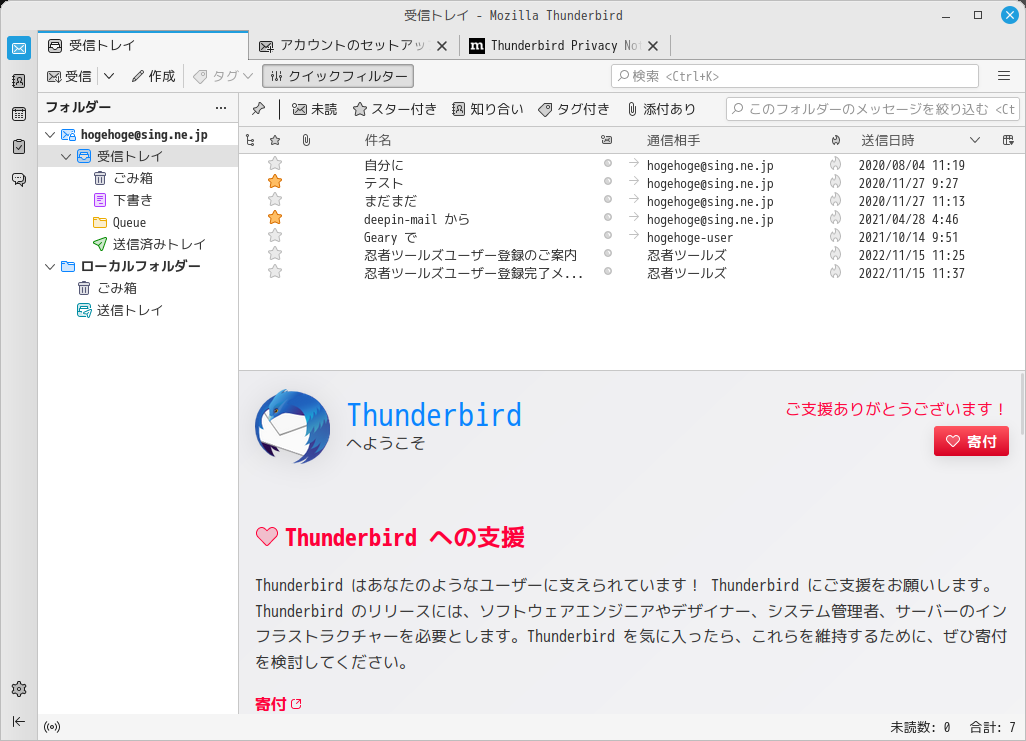Open the Geary で message
Image resolution: width=1026 pixels, height=741 pixels.
coord(391,237)
